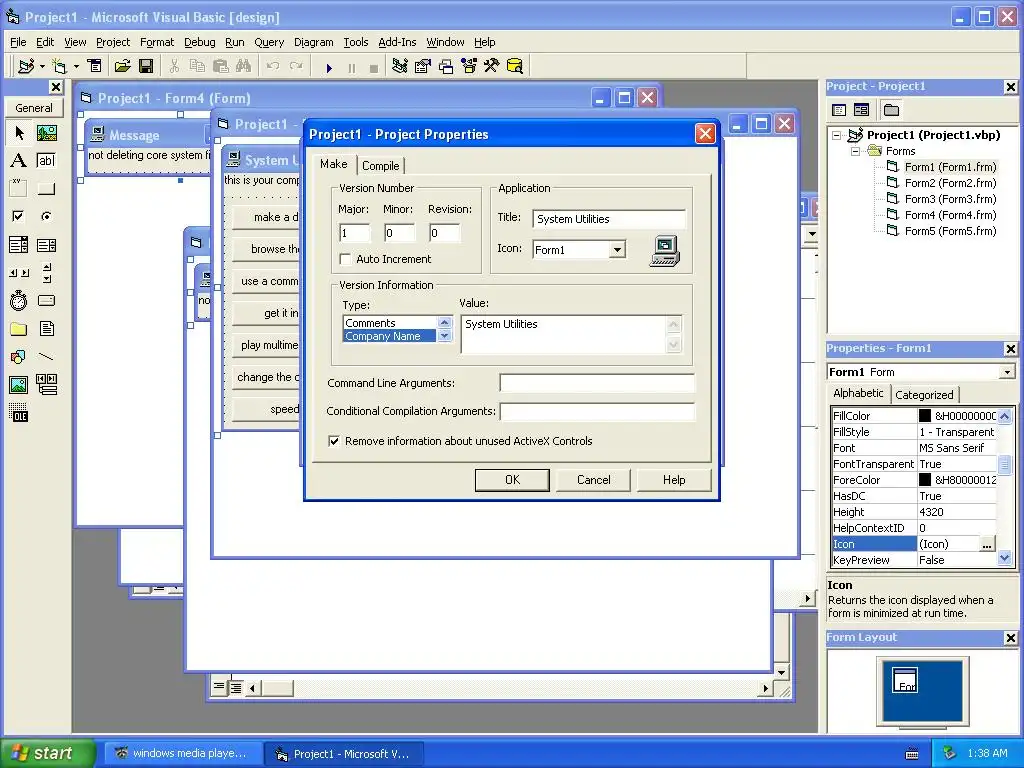Select the Line control tool

tap(46, 357)
